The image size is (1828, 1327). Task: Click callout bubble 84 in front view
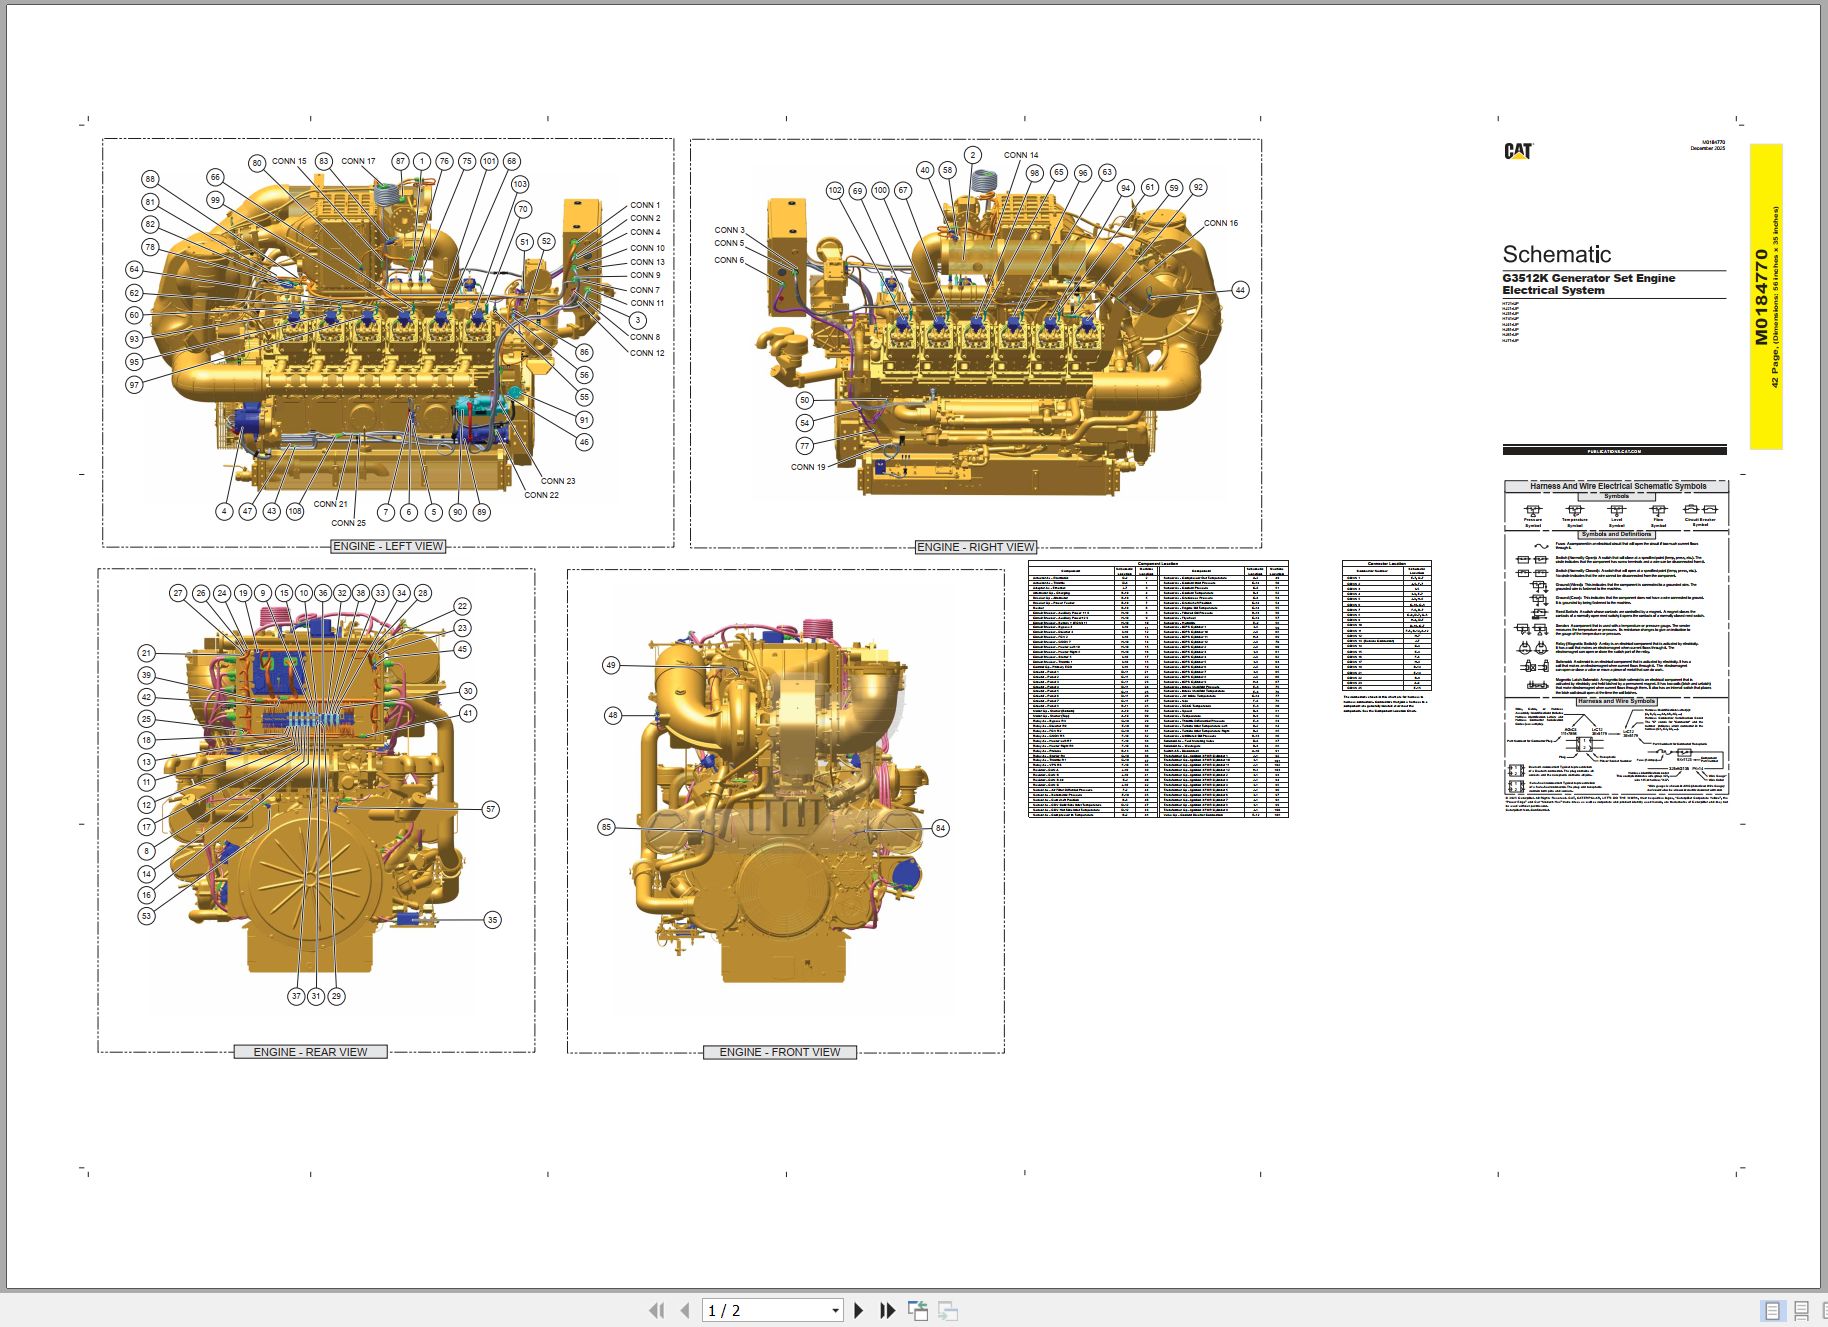940,828
